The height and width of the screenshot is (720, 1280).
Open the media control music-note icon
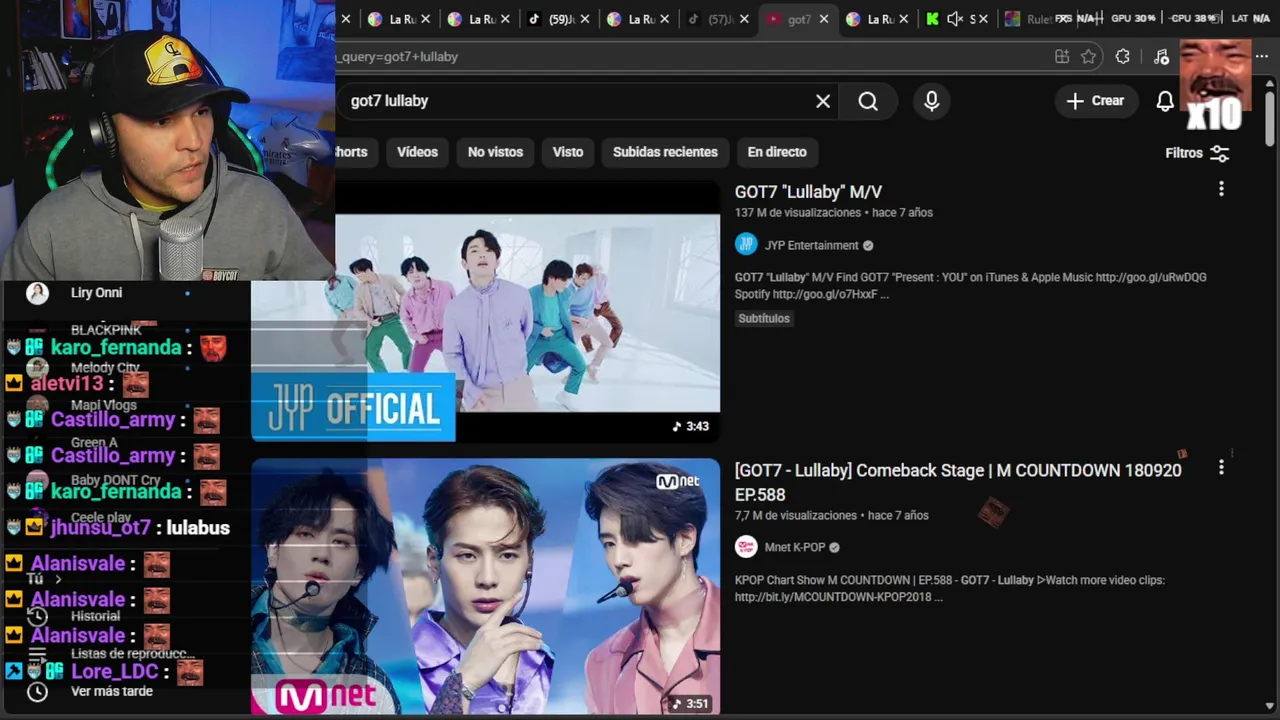[1161, 57]
